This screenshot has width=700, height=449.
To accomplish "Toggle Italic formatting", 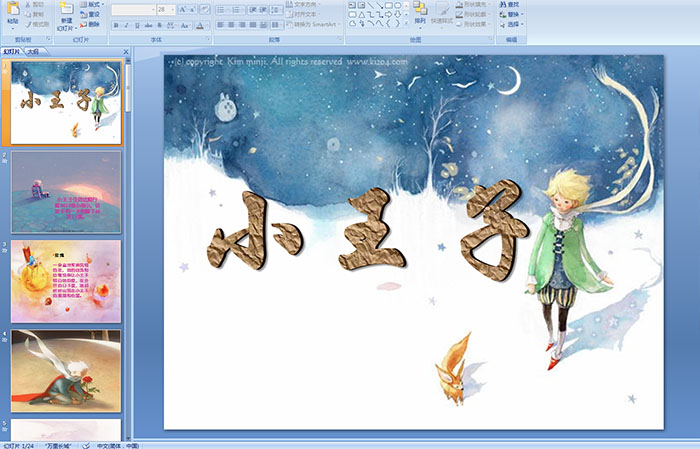I will (126, 25).
